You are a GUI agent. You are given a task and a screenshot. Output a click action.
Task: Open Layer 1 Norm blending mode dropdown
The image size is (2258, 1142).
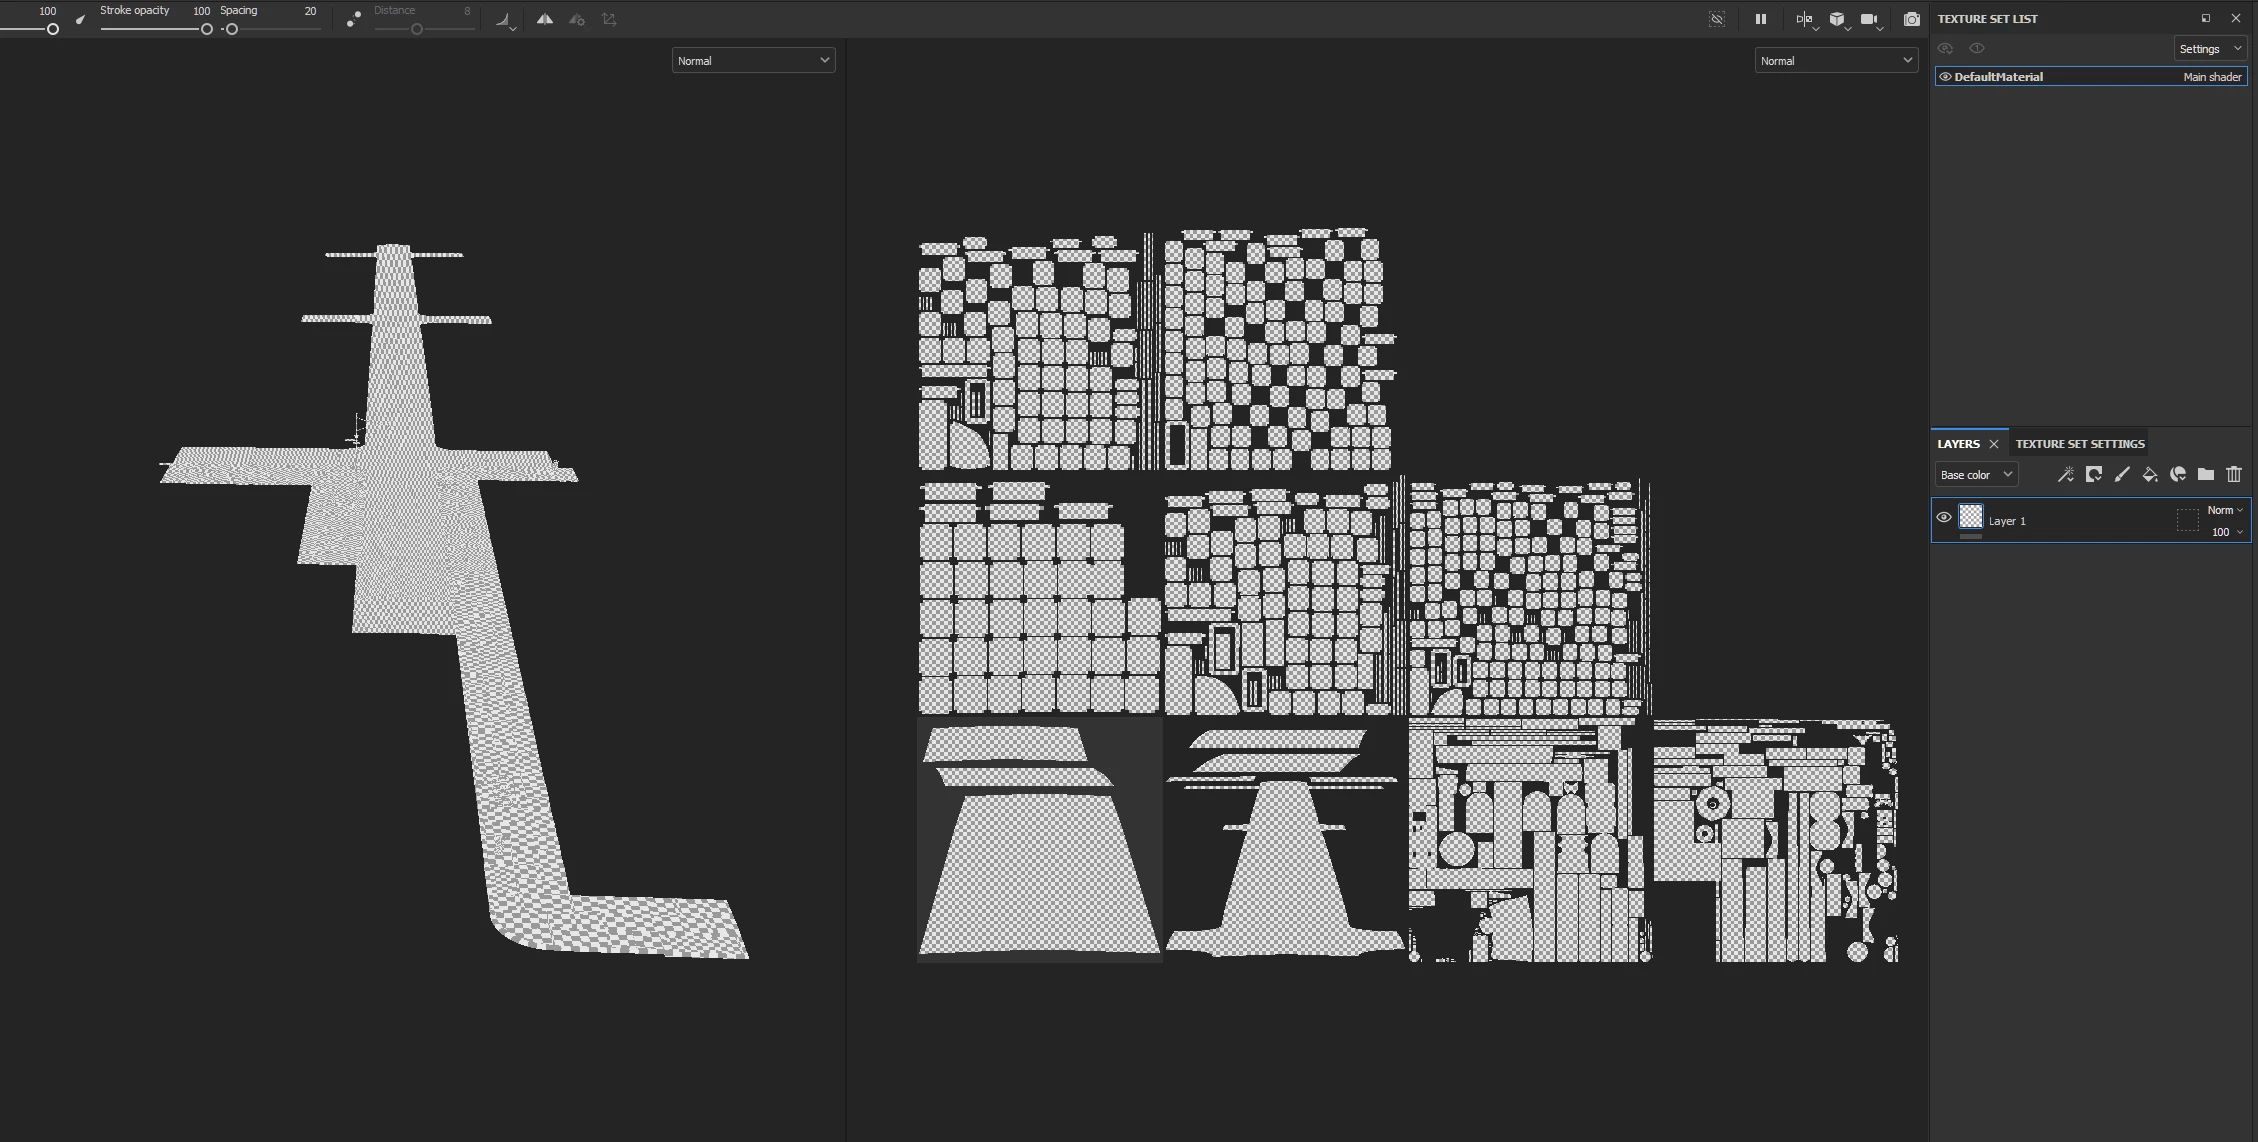(2225, 510)
